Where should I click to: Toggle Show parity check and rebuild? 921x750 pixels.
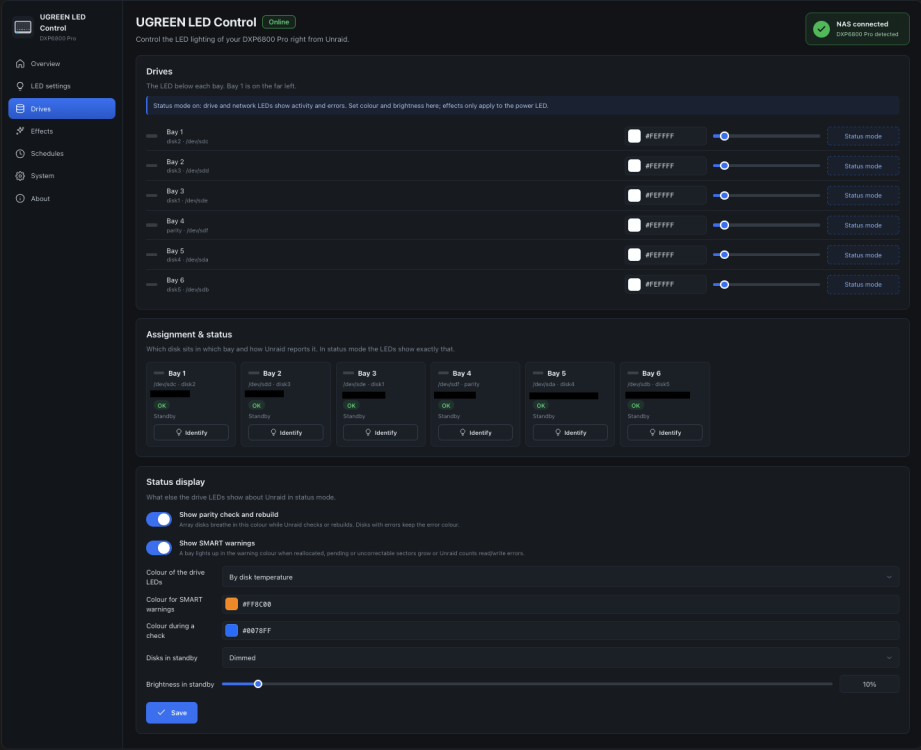pos(159,519)
